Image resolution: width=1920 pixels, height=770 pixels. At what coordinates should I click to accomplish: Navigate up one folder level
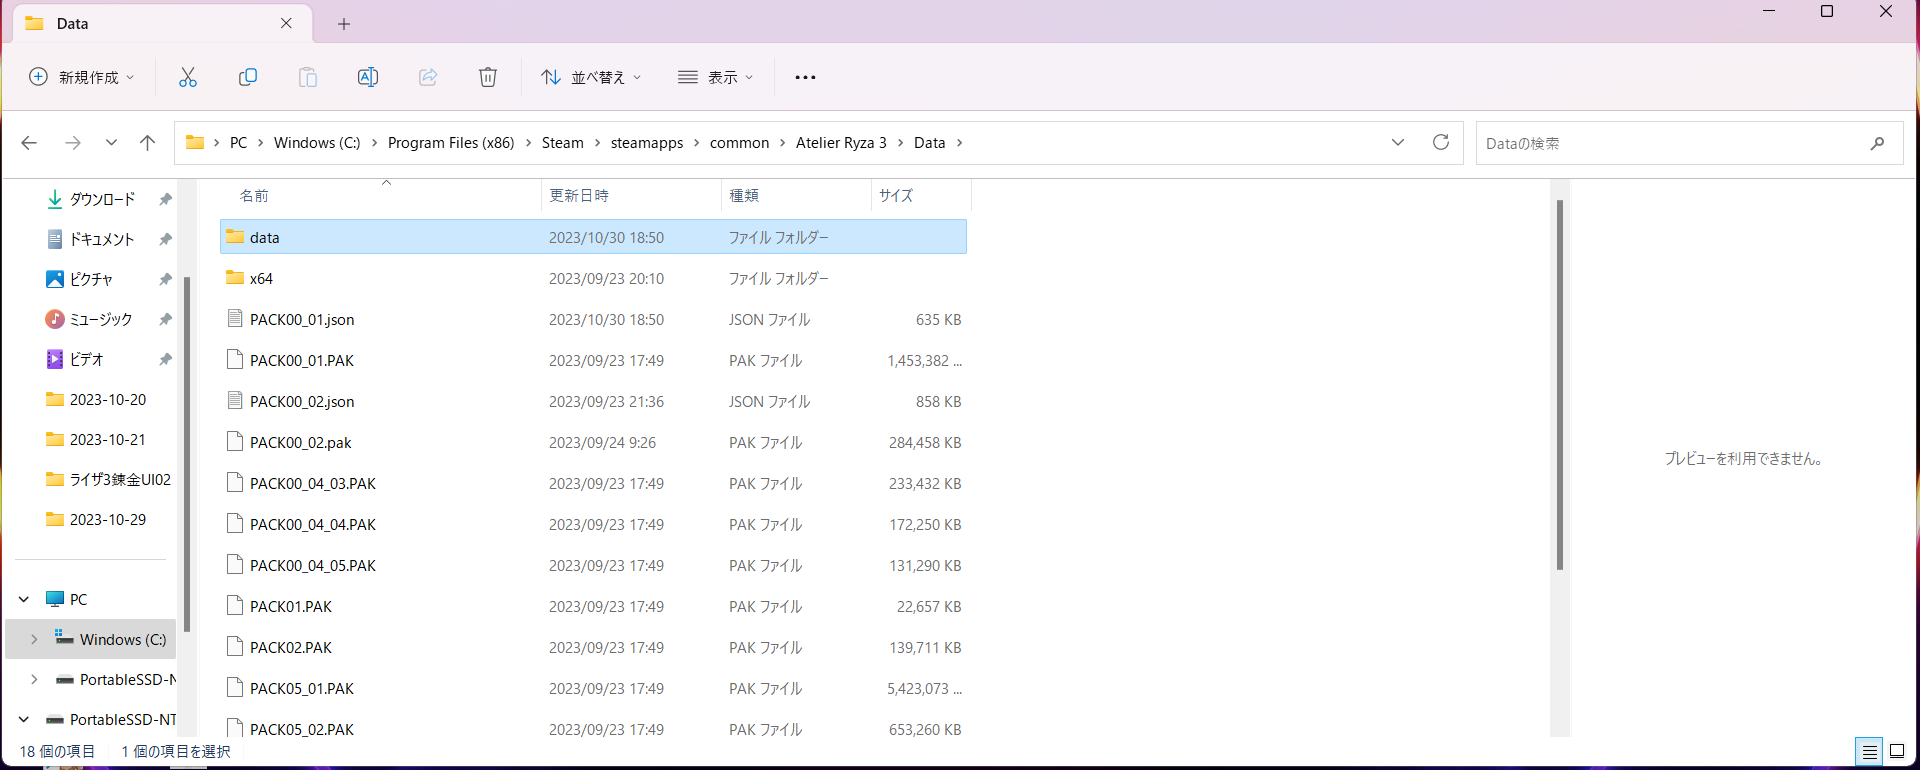point(148,143)
